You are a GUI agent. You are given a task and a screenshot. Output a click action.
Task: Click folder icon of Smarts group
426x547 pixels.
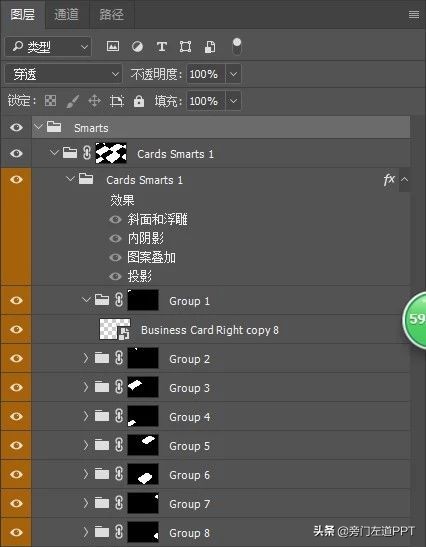[x=54, y=127]
